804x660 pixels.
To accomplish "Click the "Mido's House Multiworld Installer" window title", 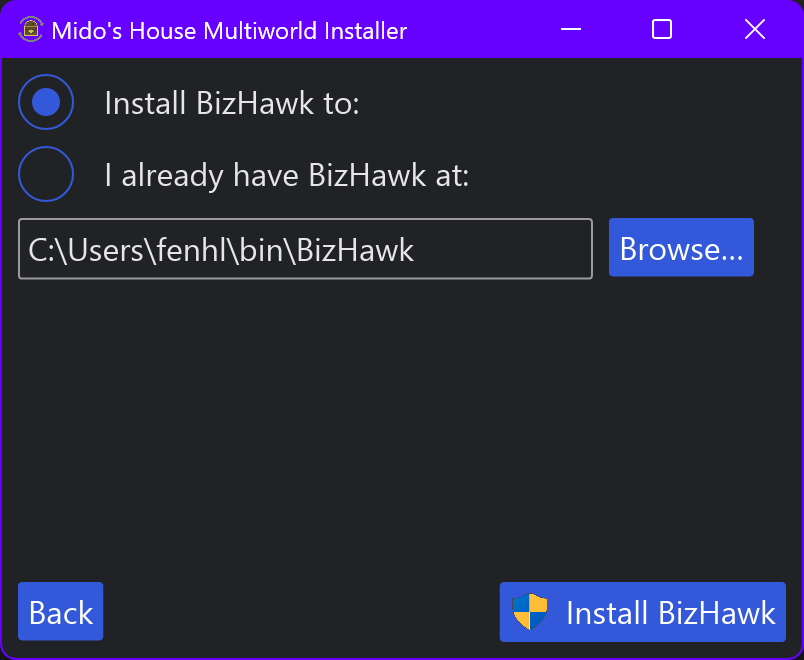I will (x=229, y=30).
